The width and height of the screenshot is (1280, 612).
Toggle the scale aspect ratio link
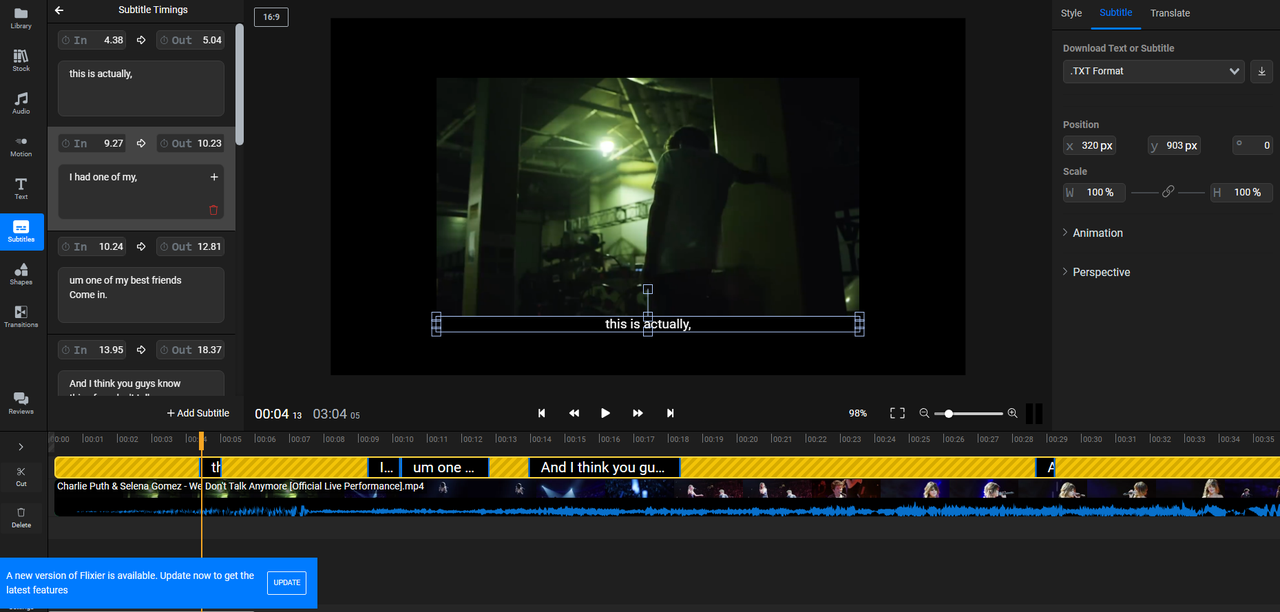1168,192
